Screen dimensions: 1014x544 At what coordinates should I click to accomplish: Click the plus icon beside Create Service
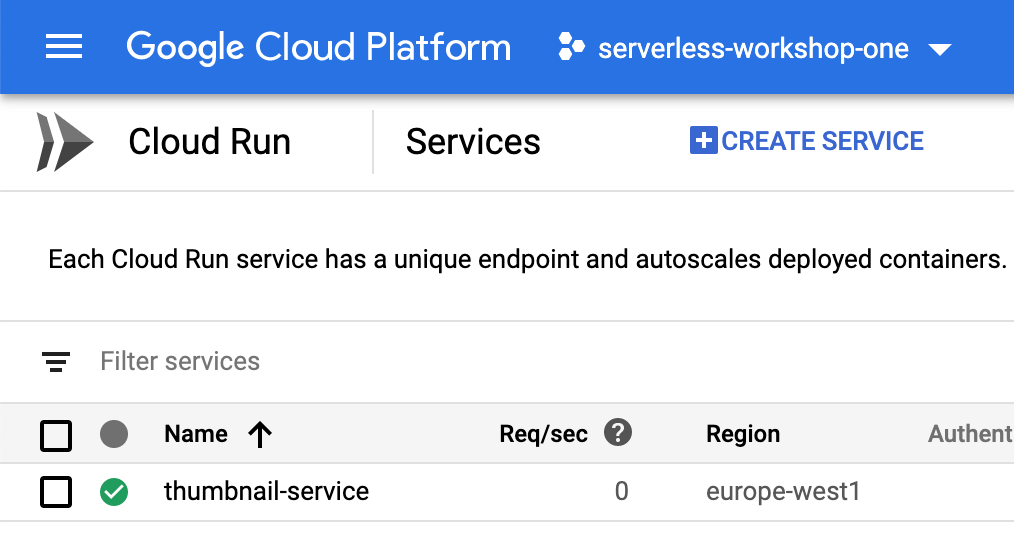(703, 141)
